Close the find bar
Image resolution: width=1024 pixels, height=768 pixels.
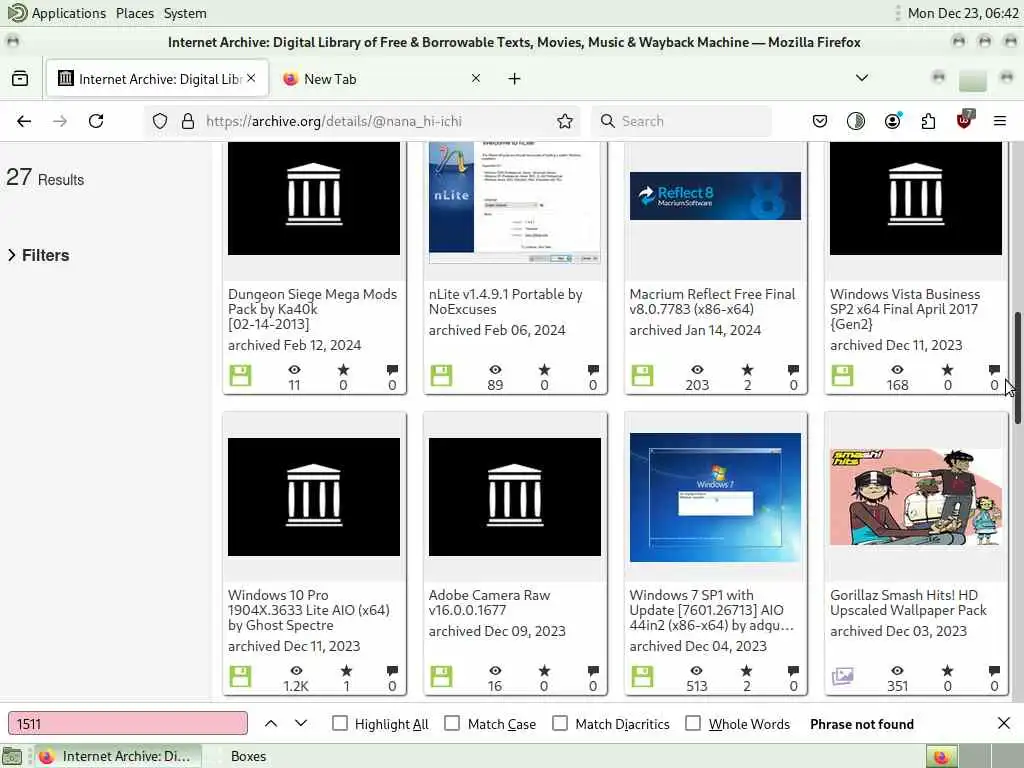click(x=1004, y=723)
